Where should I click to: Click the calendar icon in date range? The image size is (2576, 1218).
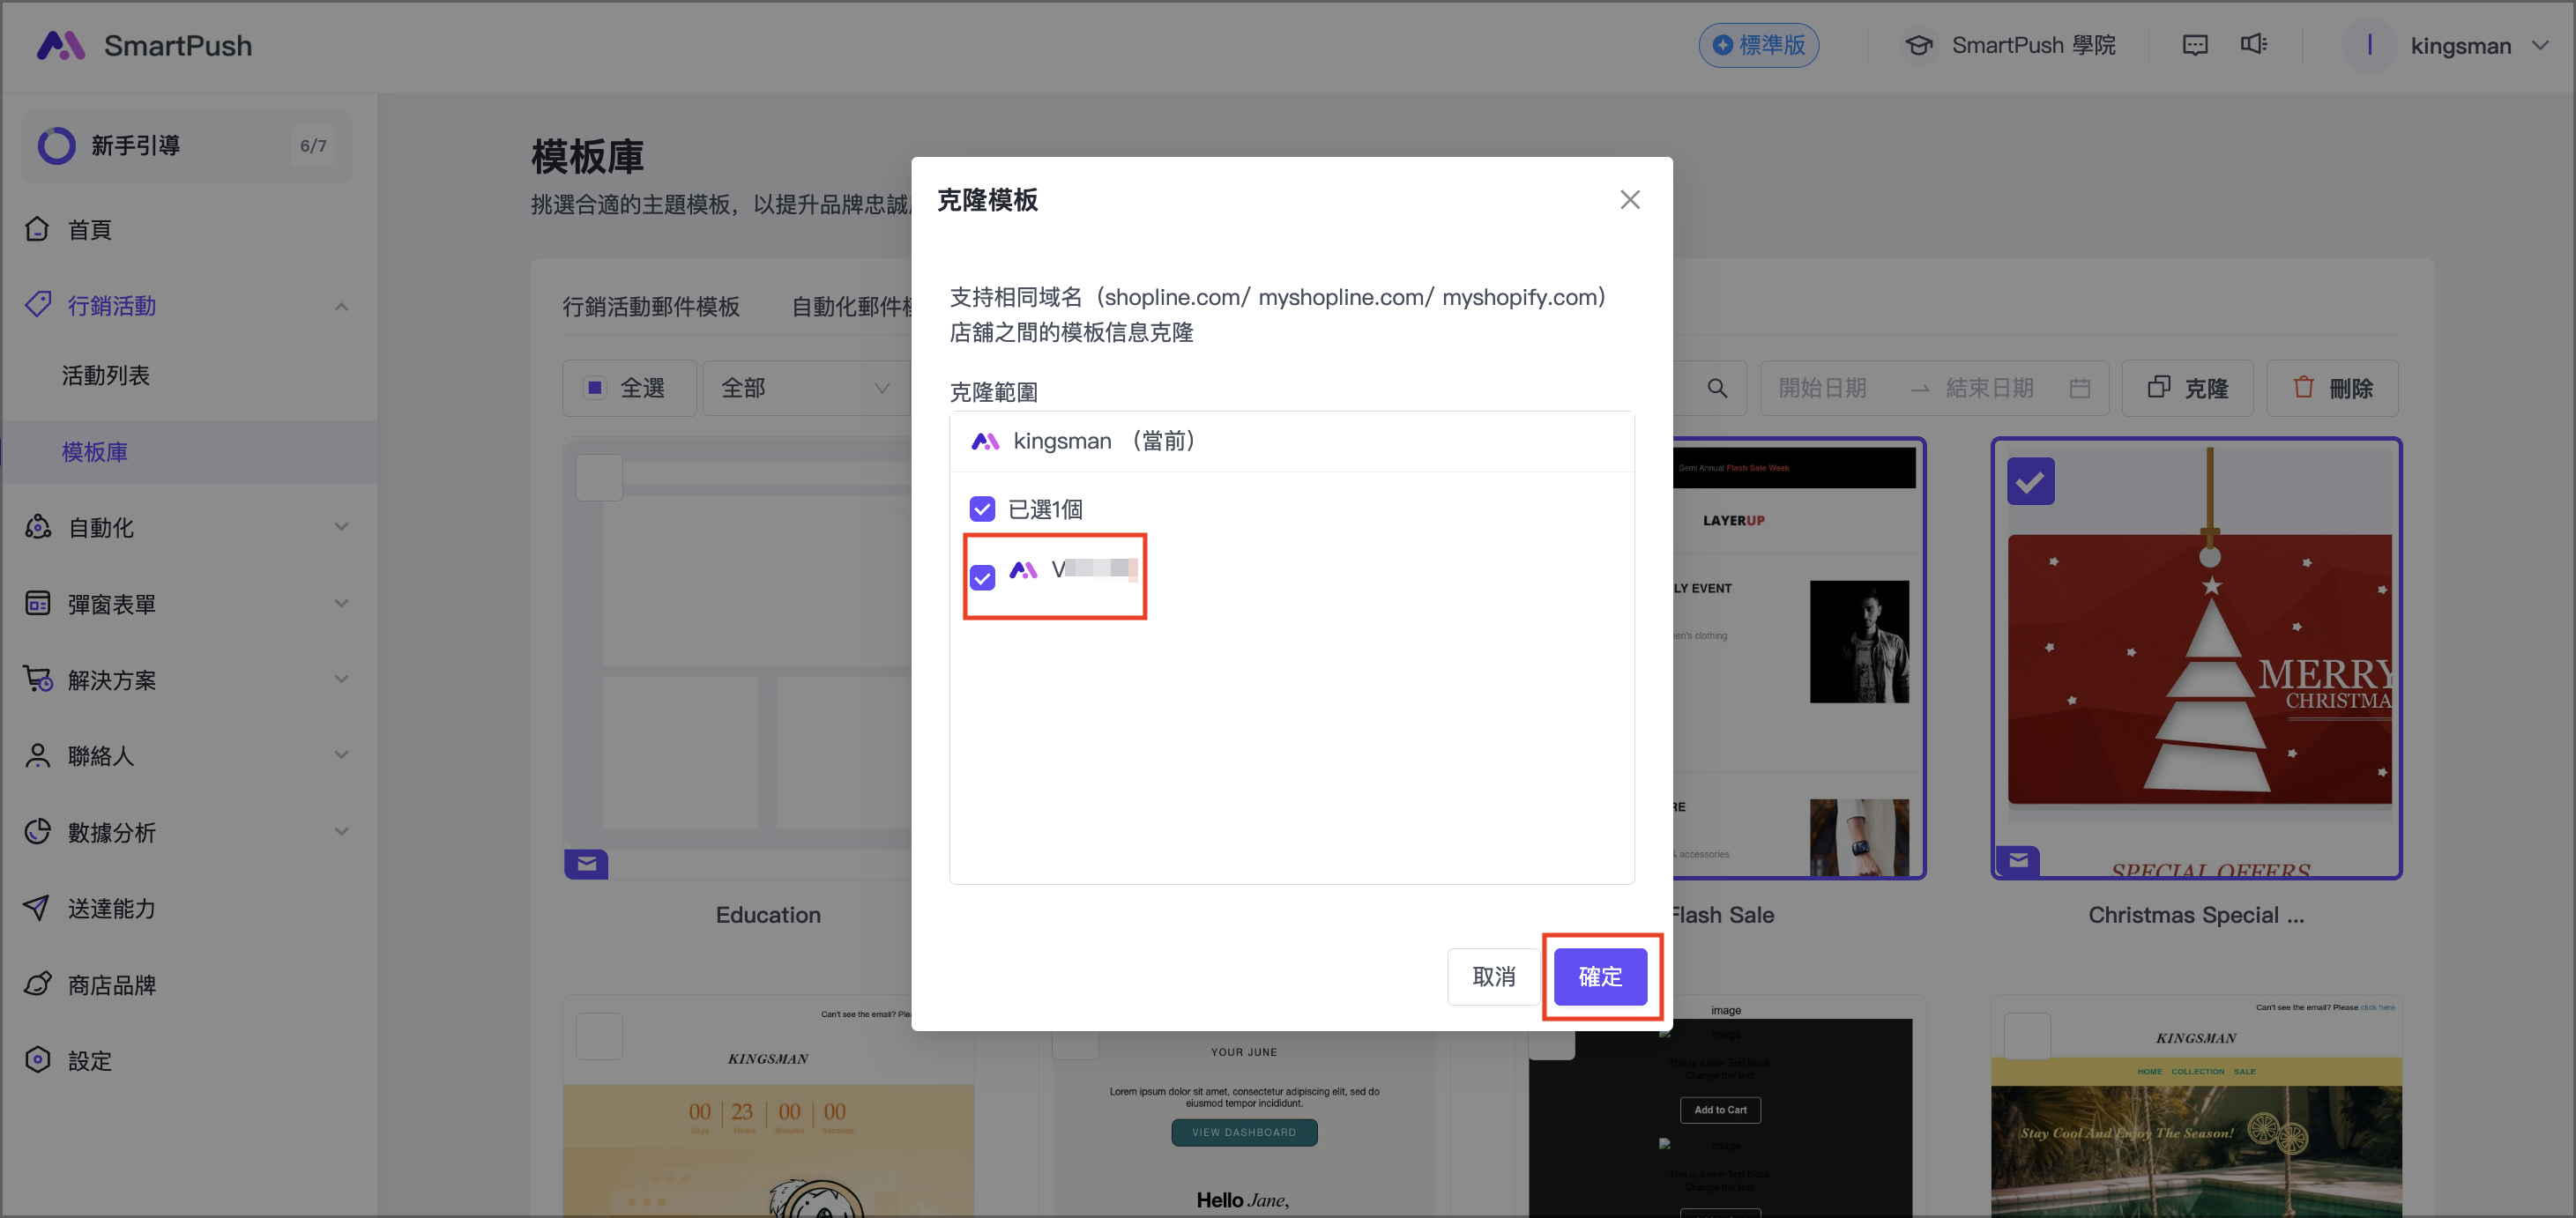click(2080, 388)
